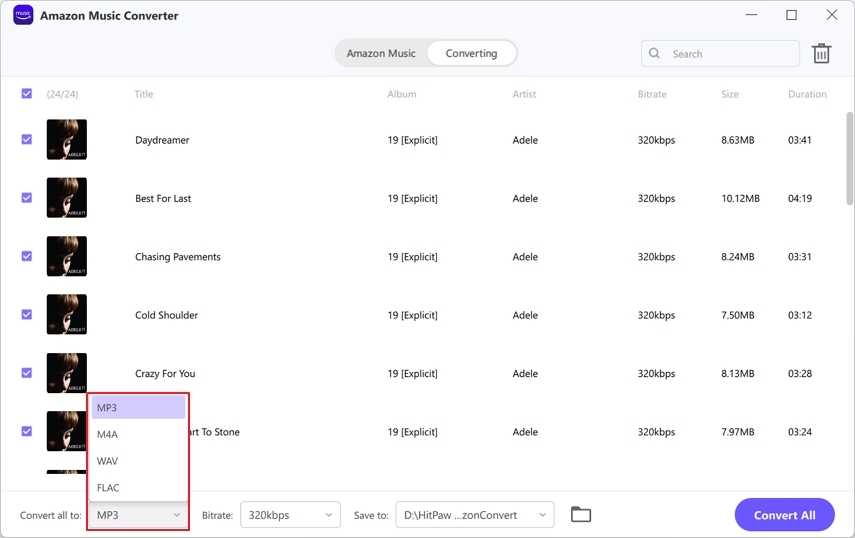This screenshot has height=538, width=855.
Task: Uncheck the Best For Last checkbox
Action: point(27,198)
